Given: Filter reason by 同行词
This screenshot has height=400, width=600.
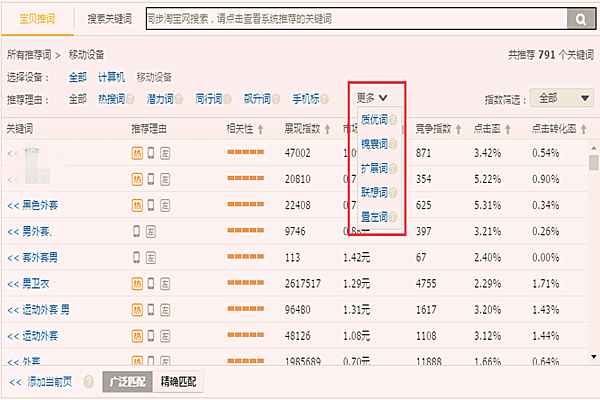Looking at the screenshot, I should point(209,99).
